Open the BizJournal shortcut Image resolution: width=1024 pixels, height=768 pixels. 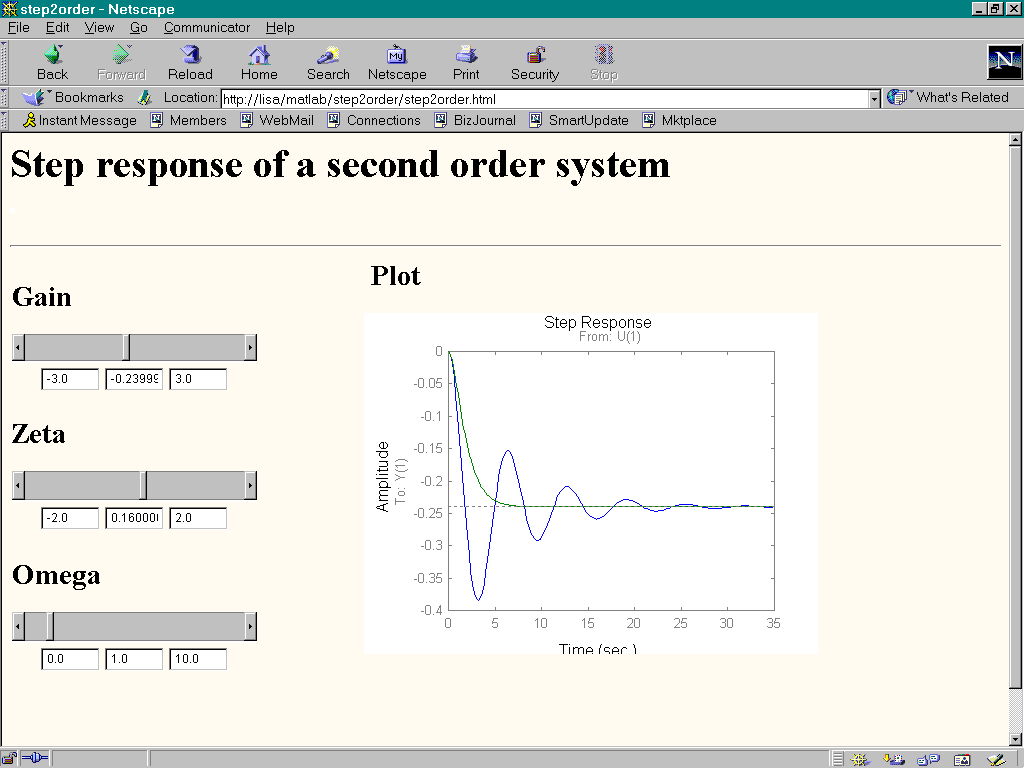[475, 120]
